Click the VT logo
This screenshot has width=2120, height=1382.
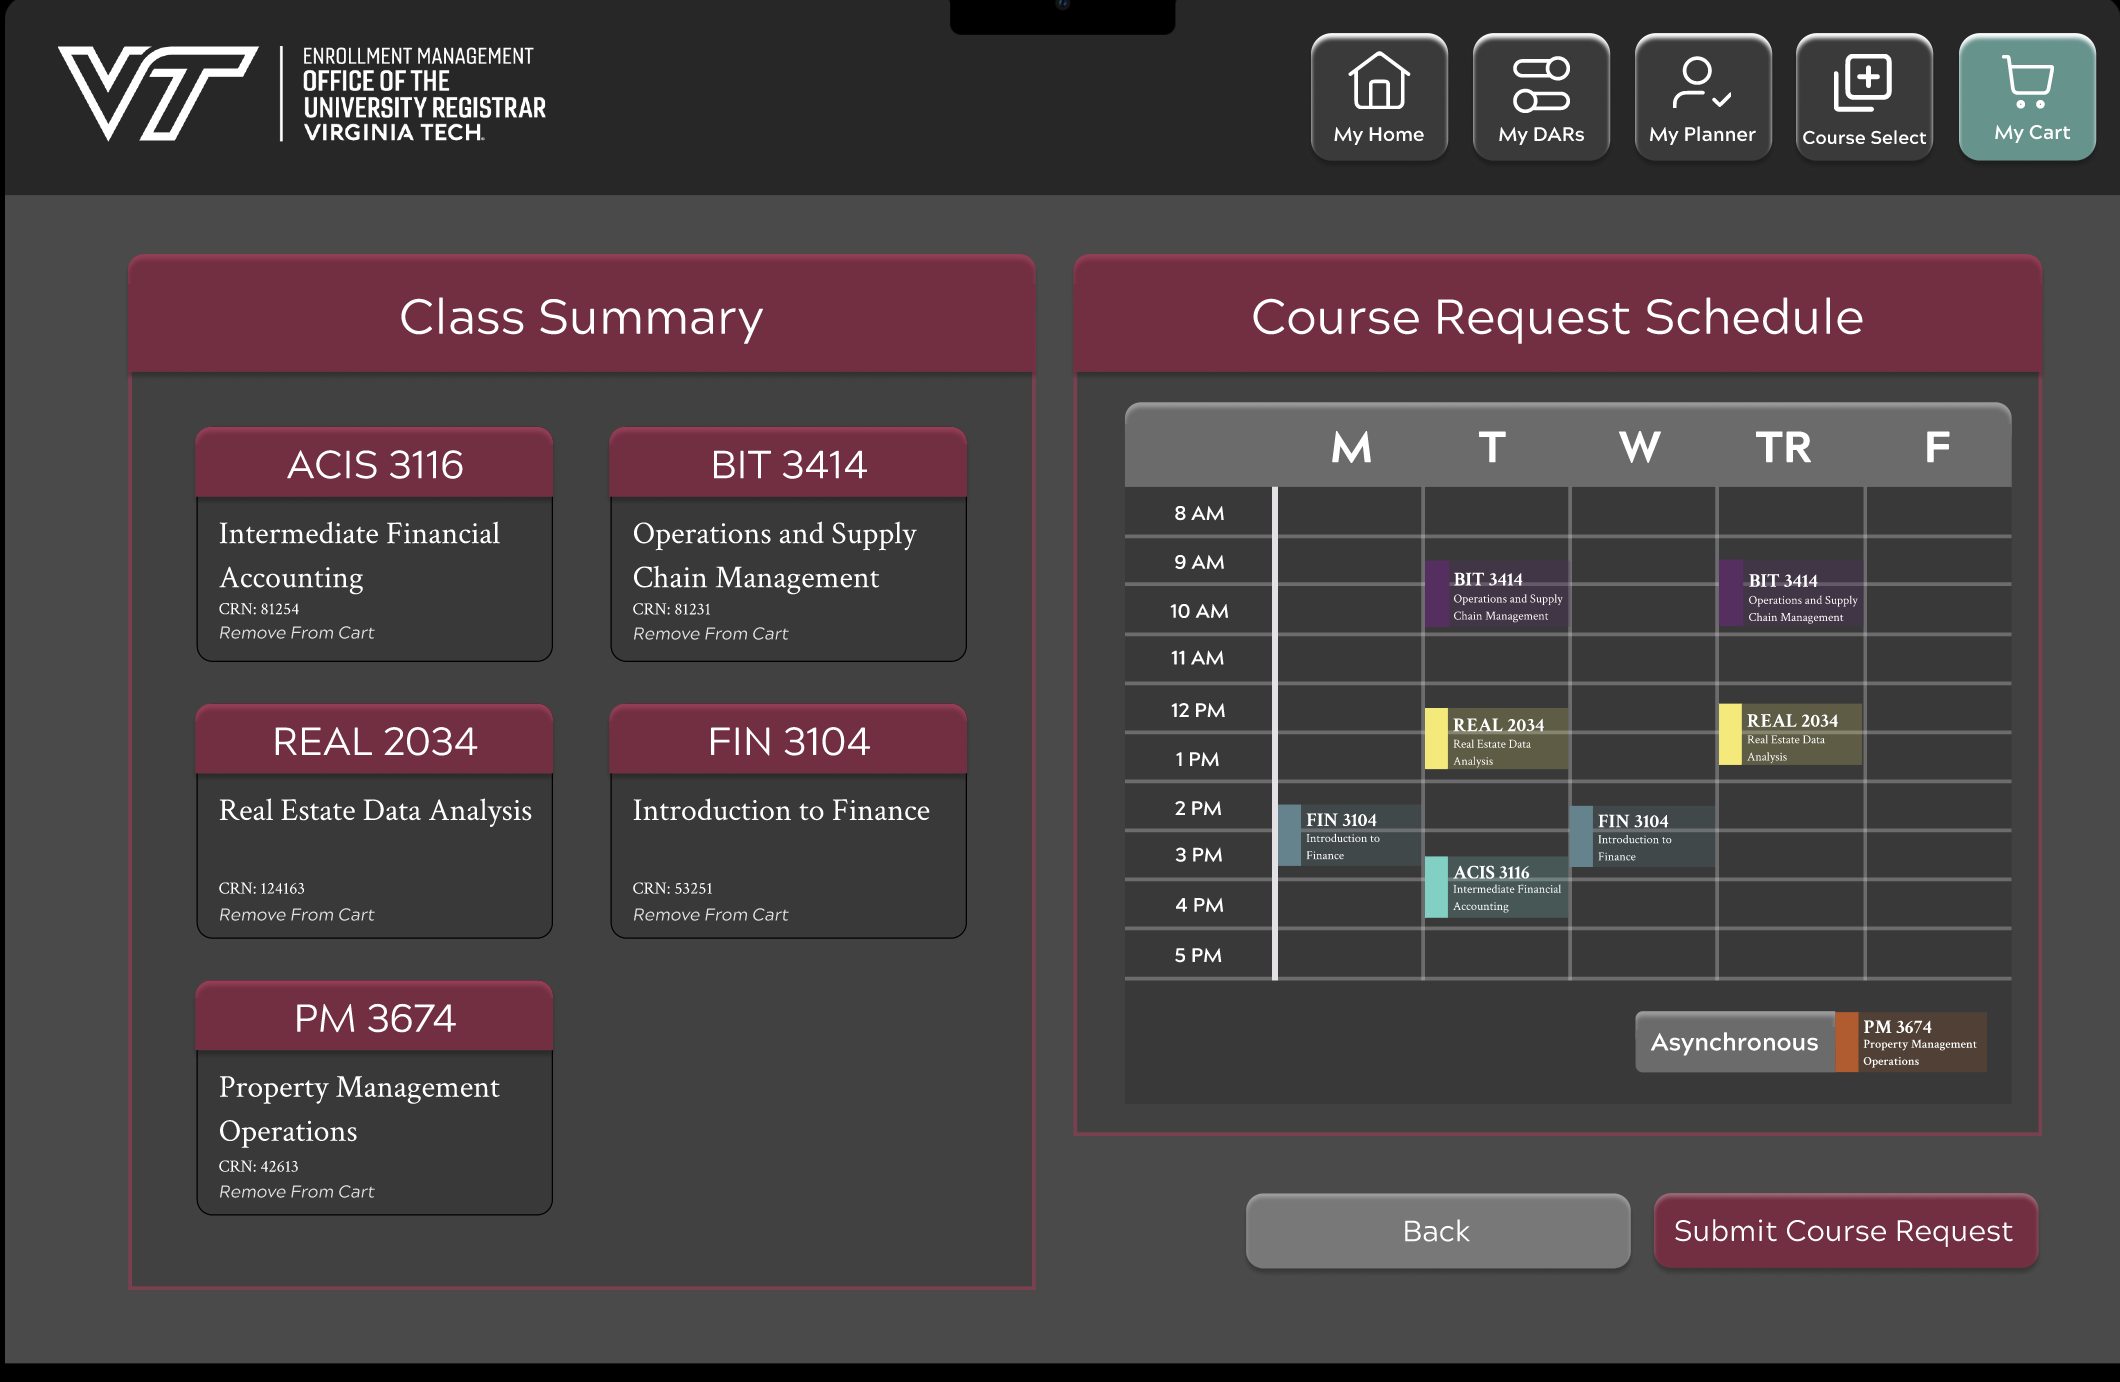point(157,92)
